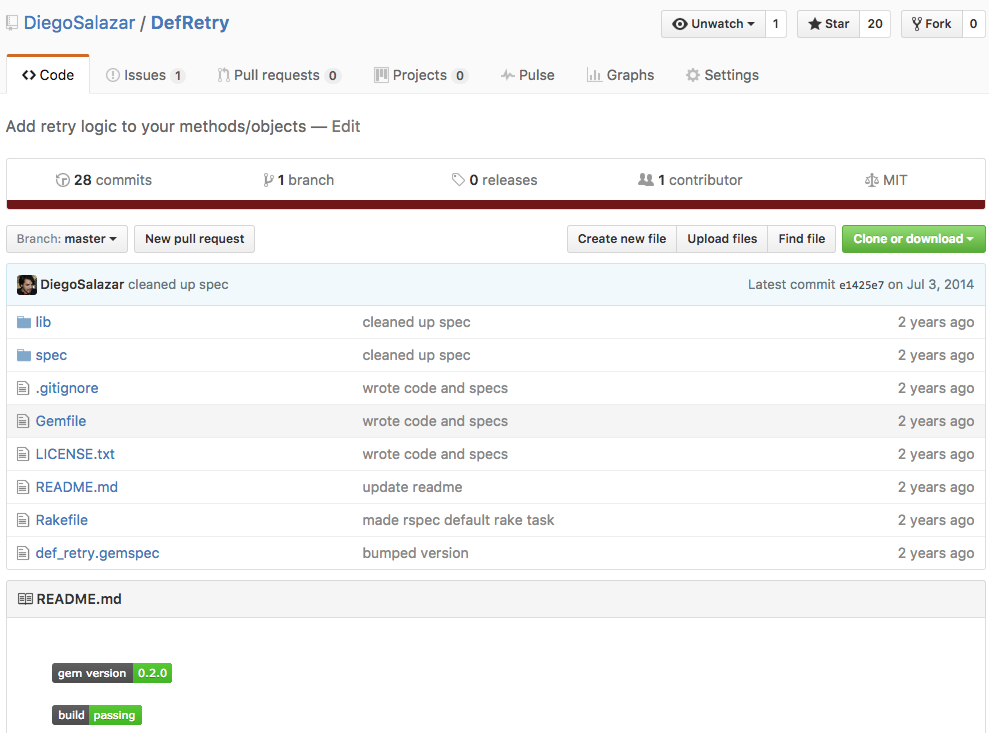
Task: Click the repository book icon beside DiegoSalazar
Action: click(x=12, y=23)
